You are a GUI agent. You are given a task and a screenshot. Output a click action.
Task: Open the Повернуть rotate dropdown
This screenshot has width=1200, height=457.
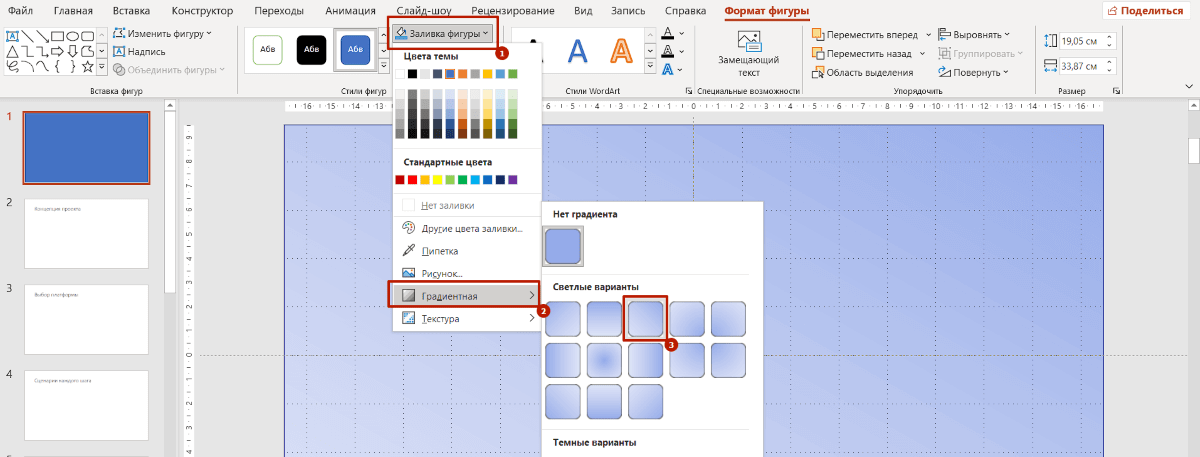974,72
